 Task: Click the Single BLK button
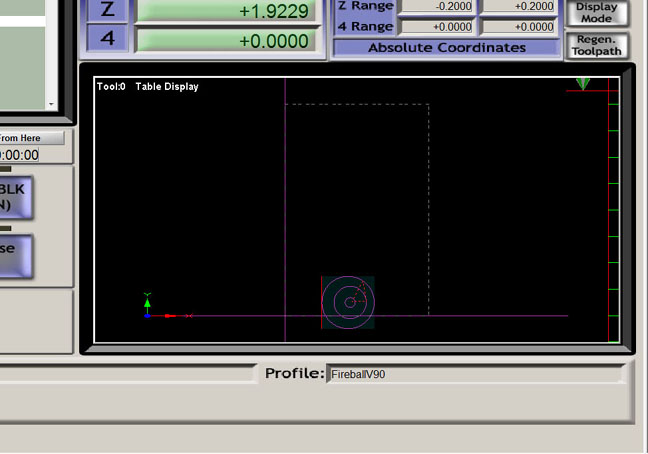(x=16, y=197)
